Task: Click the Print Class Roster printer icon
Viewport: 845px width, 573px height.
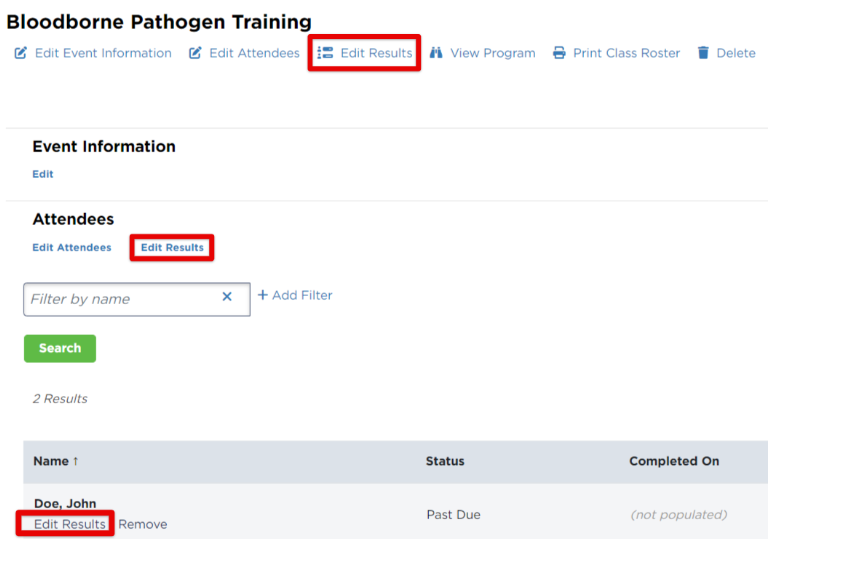Action: [x=559, y=53]
